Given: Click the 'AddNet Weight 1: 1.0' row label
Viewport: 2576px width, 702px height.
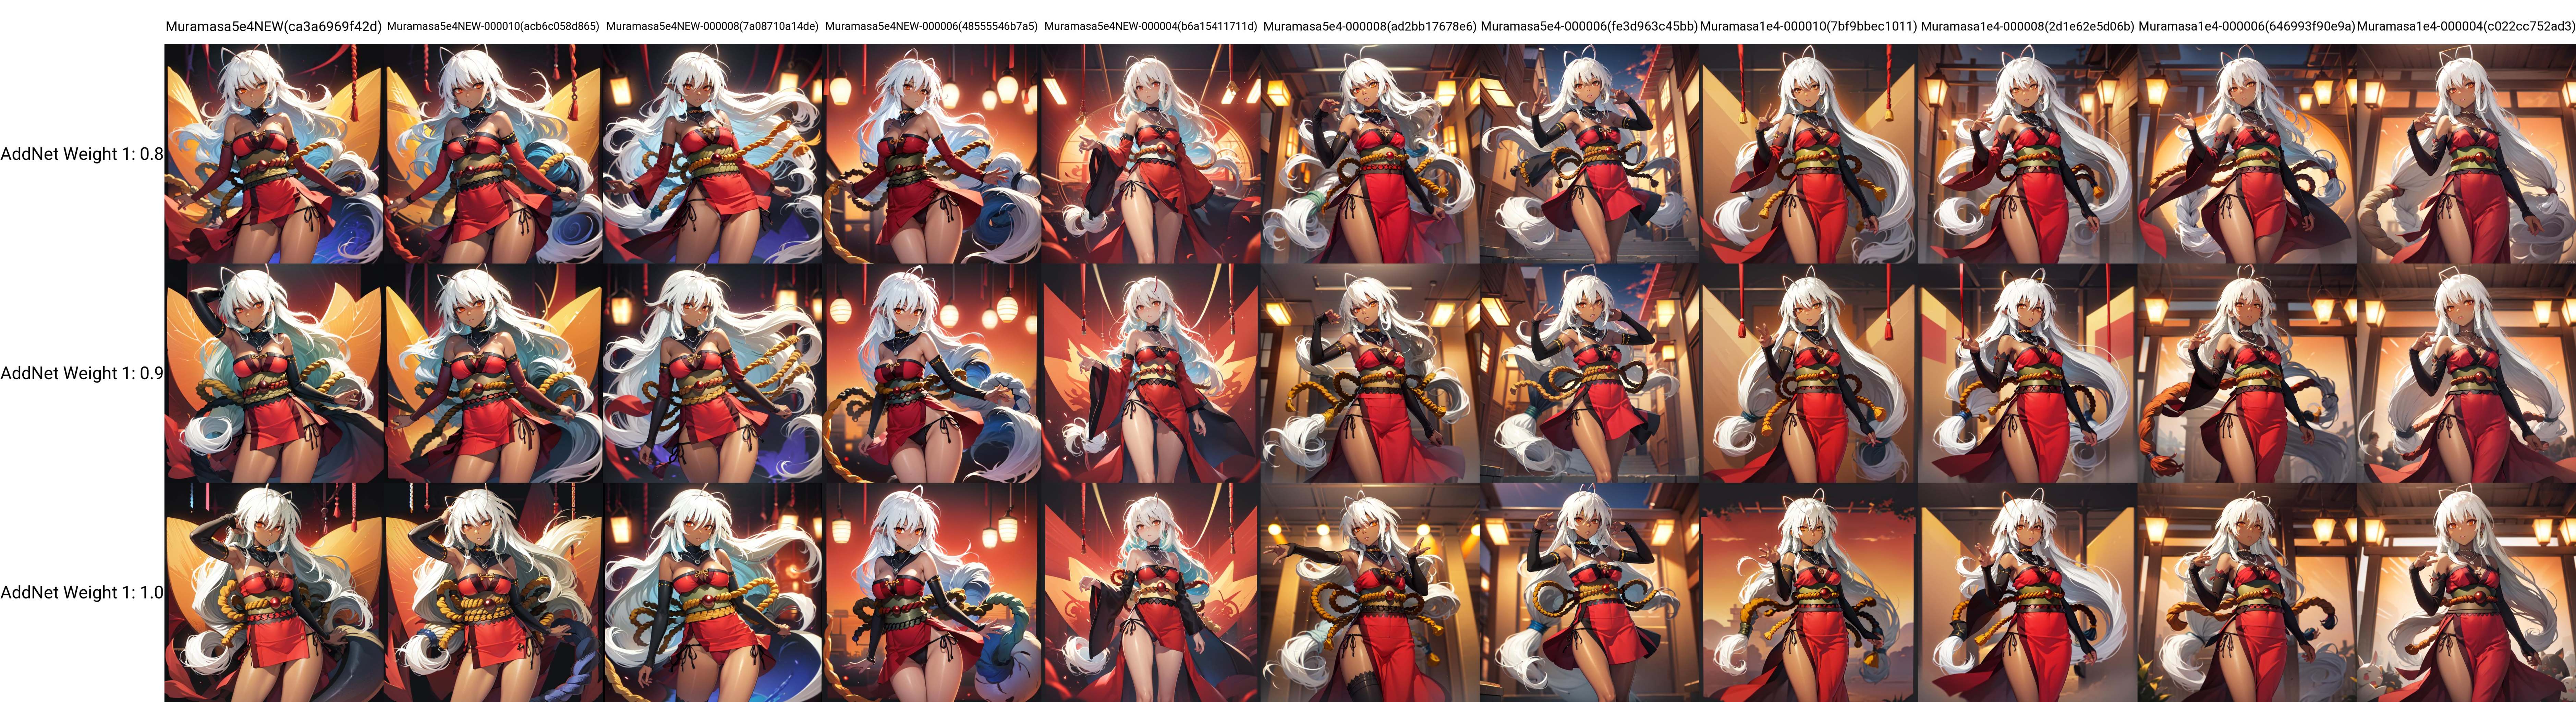Looking at the screenshot, I should click(82, 592).
